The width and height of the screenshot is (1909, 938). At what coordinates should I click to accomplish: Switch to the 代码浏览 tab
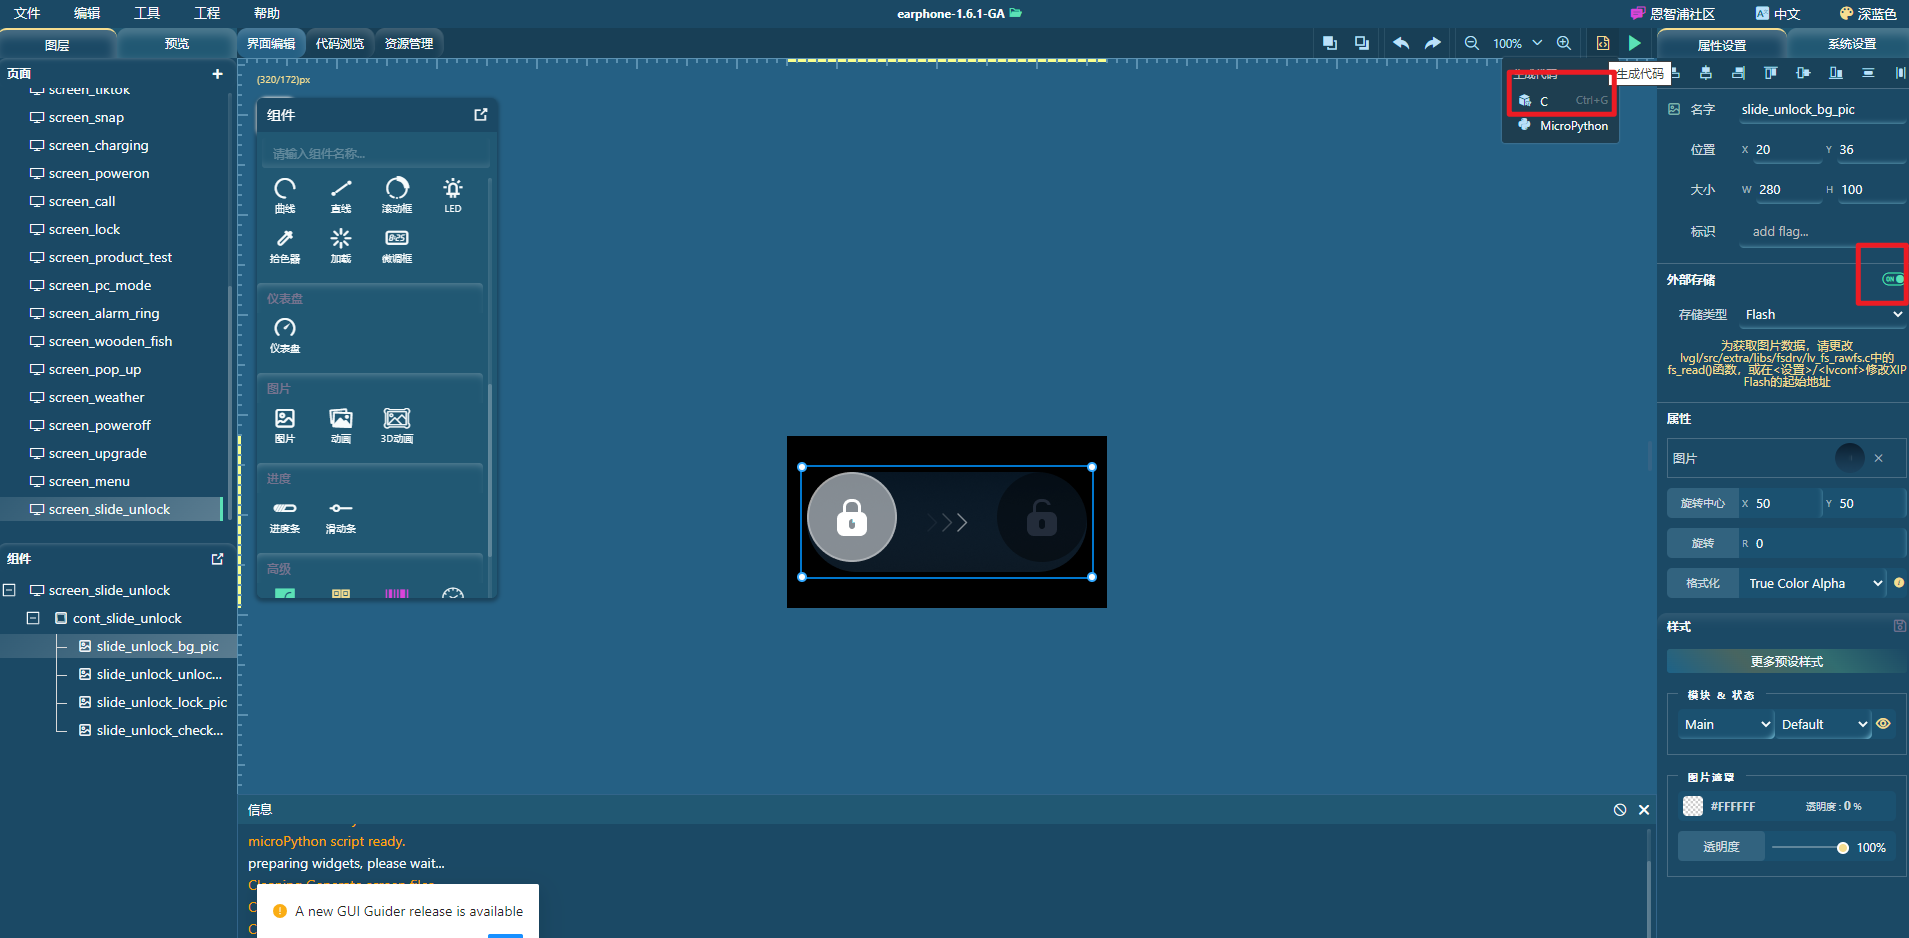(340, 43)
